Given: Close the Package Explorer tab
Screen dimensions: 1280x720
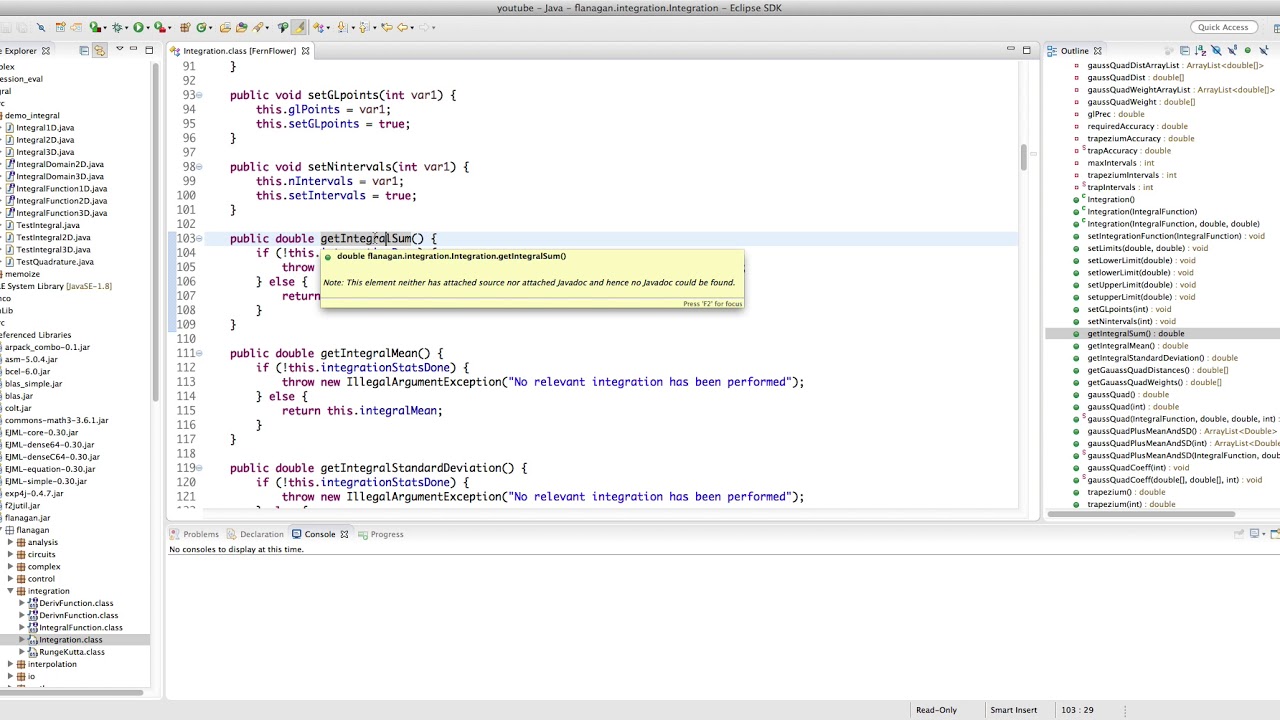Looking at the screenshot, I should (46, 50).
